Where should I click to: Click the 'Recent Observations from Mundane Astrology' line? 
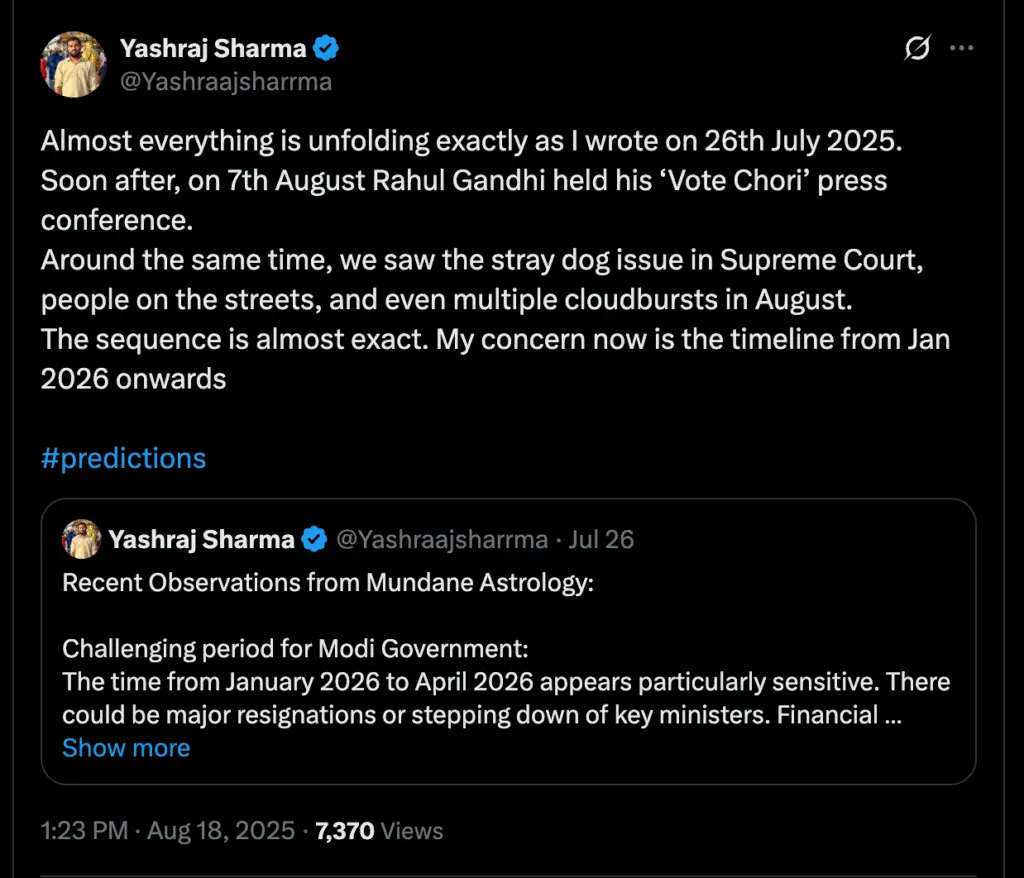pos(328,583)
